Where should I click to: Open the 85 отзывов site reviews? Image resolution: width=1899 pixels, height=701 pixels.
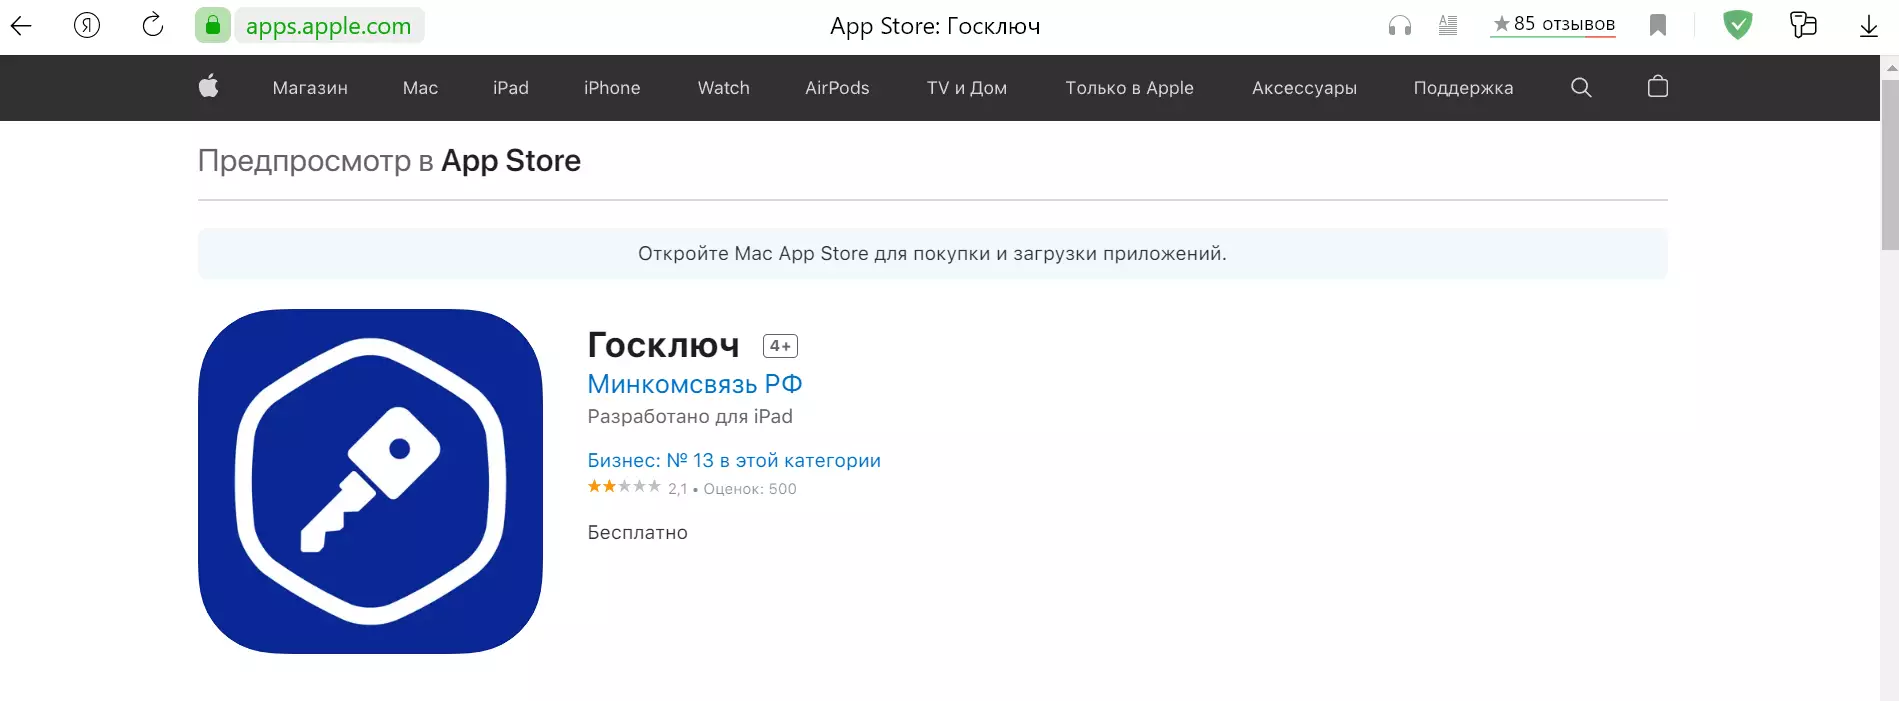(x=1553, y=24)
